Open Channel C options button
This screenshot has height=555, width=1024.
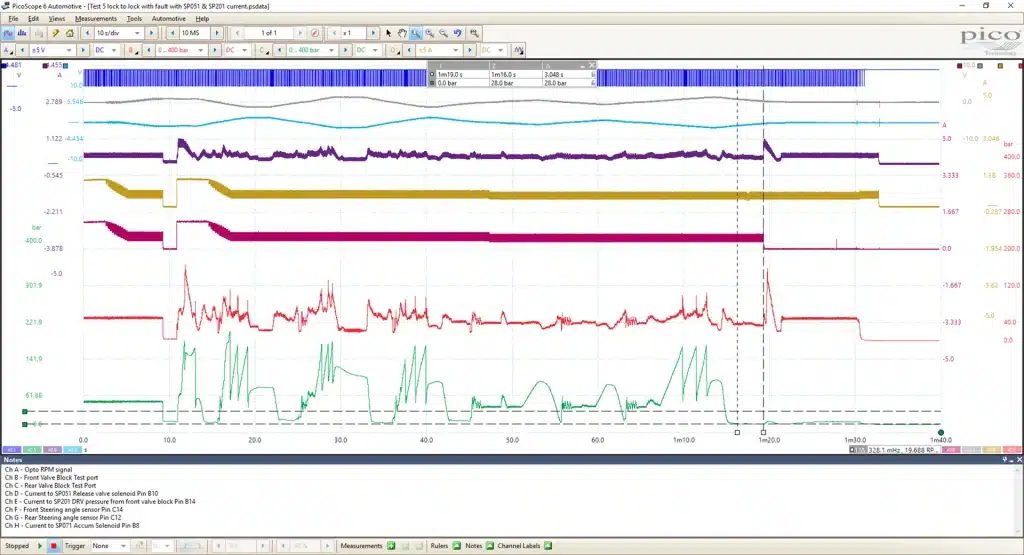[x=263, y=50]
